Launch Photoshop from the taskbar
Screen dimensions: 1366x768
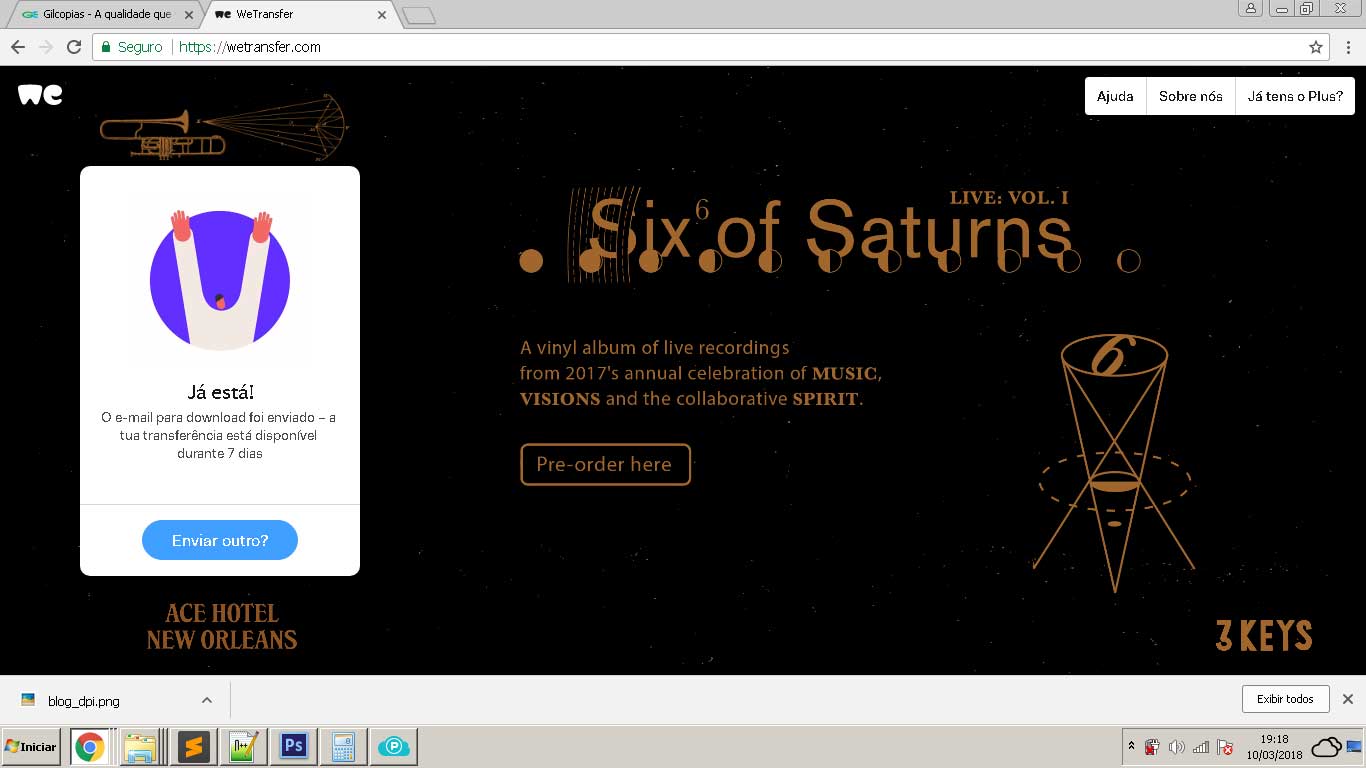click(294, 746)
